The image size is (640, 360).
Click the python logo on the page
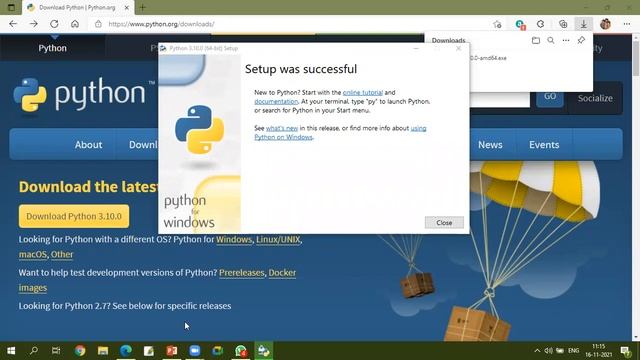pyautogui.click(x=83, y=95)
